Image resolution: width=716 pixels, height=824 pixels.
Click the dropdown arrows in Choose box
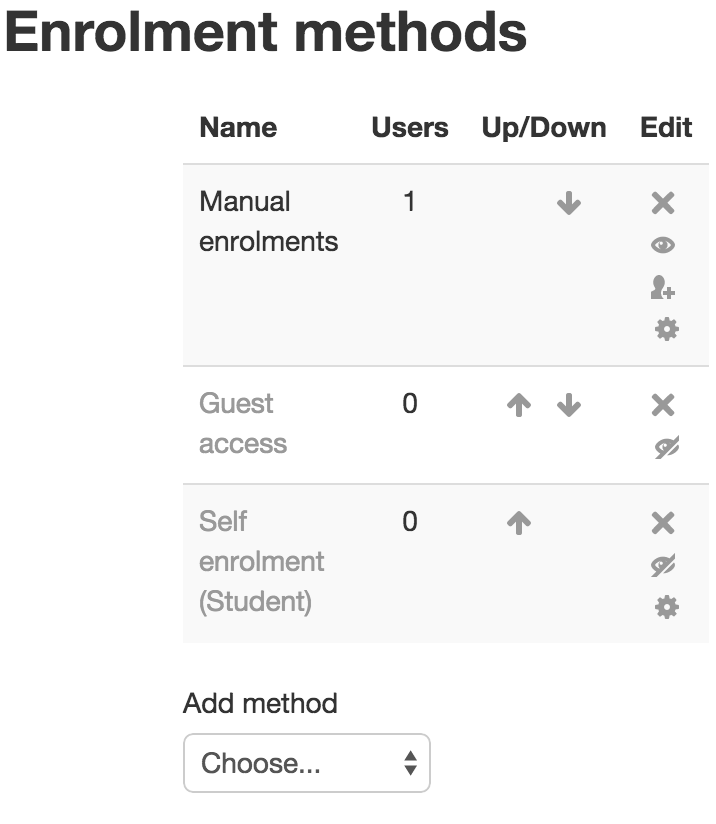[411, 763]
